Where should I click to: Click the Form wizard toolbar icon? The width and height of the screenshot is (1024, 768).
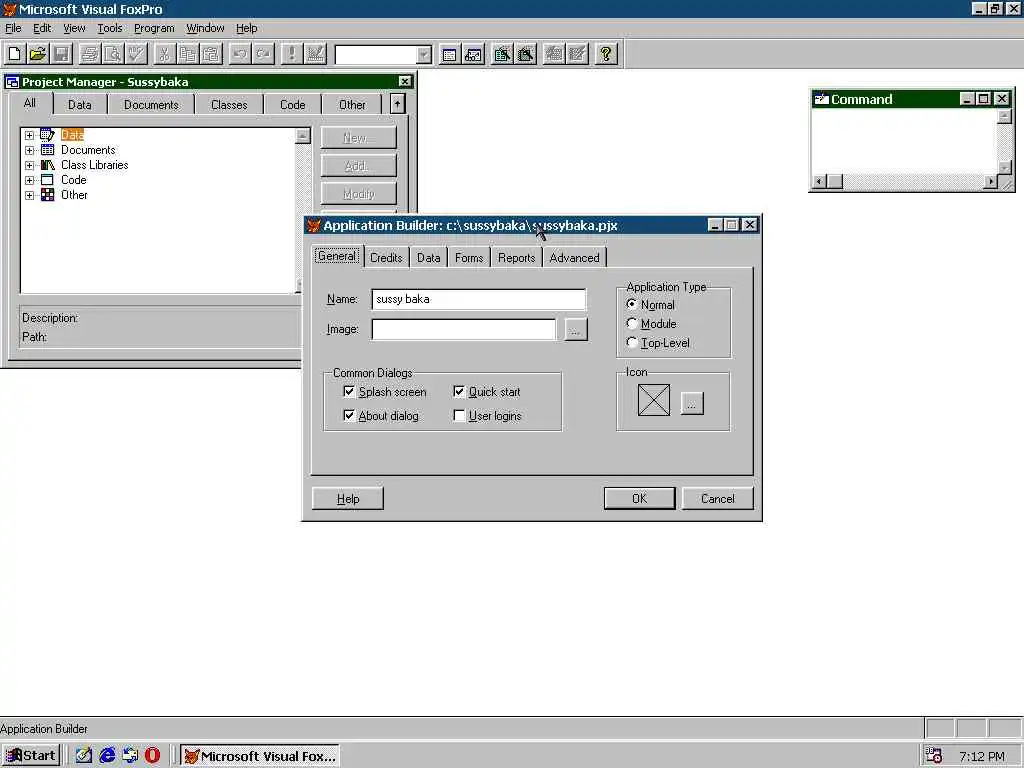(x=502, y=54)
